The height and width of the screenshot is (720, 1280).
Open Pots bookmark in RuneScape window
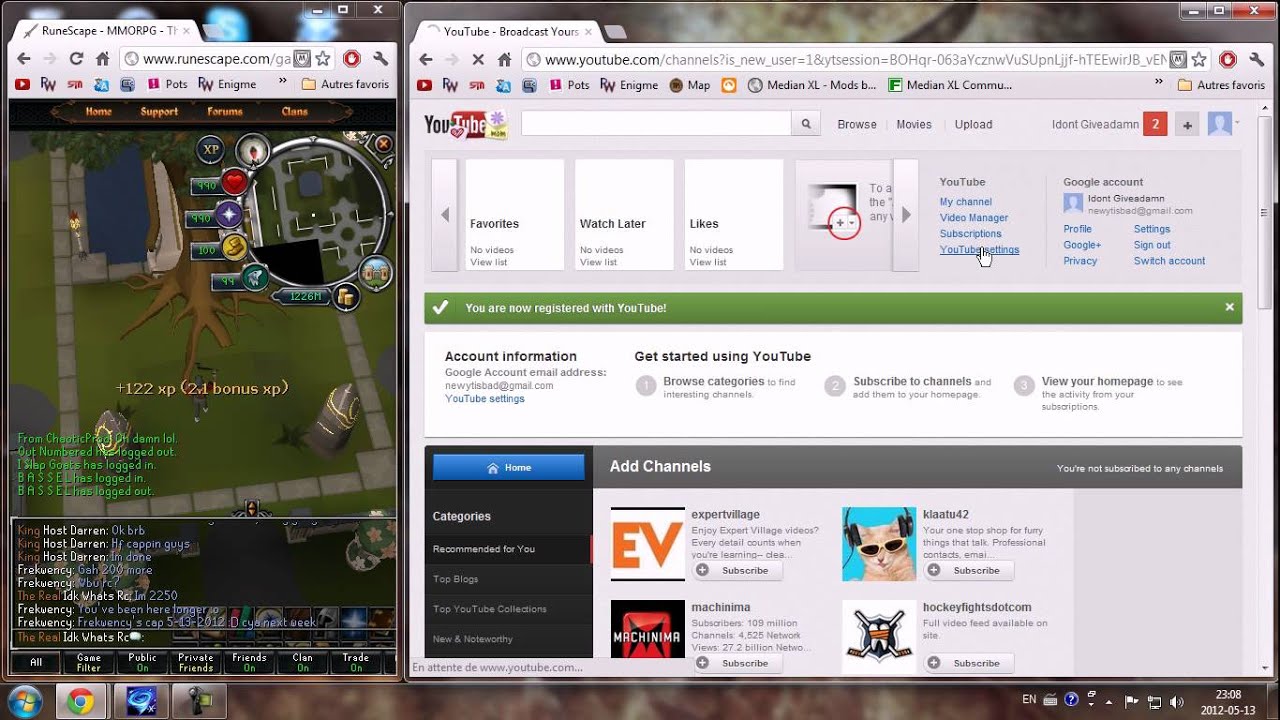(167, 84)
